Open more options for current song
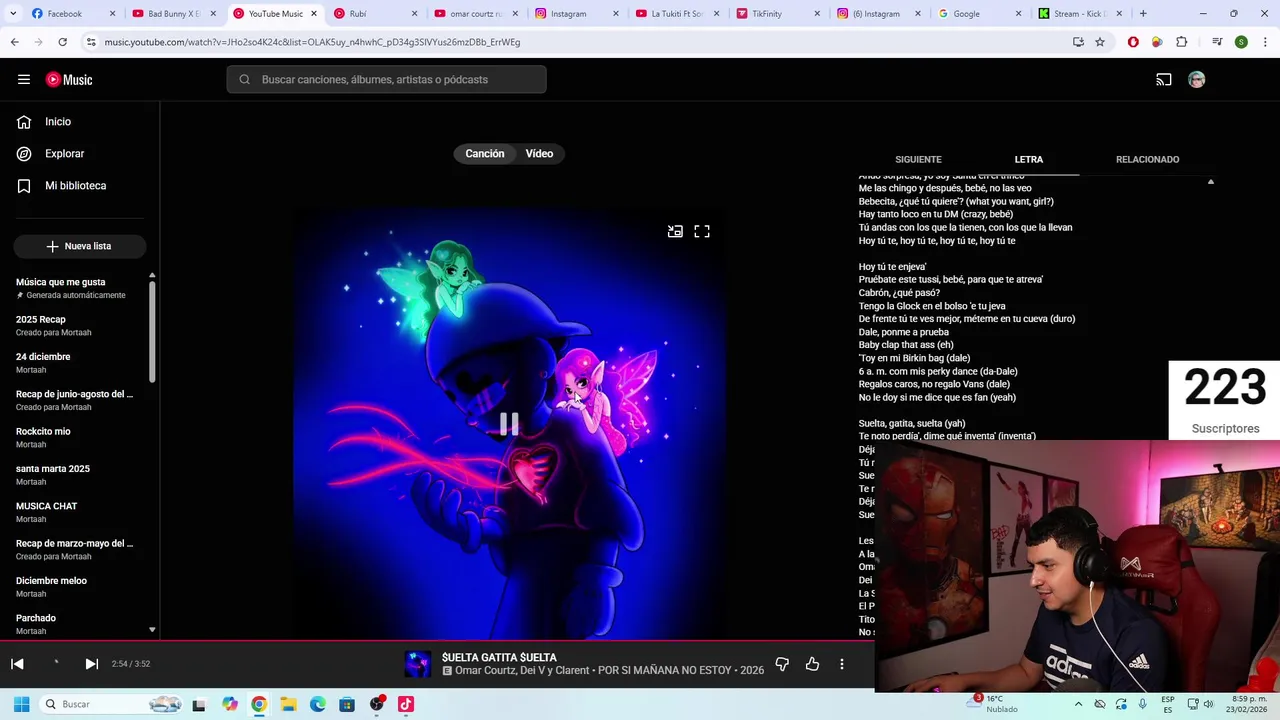 (842, 664)
